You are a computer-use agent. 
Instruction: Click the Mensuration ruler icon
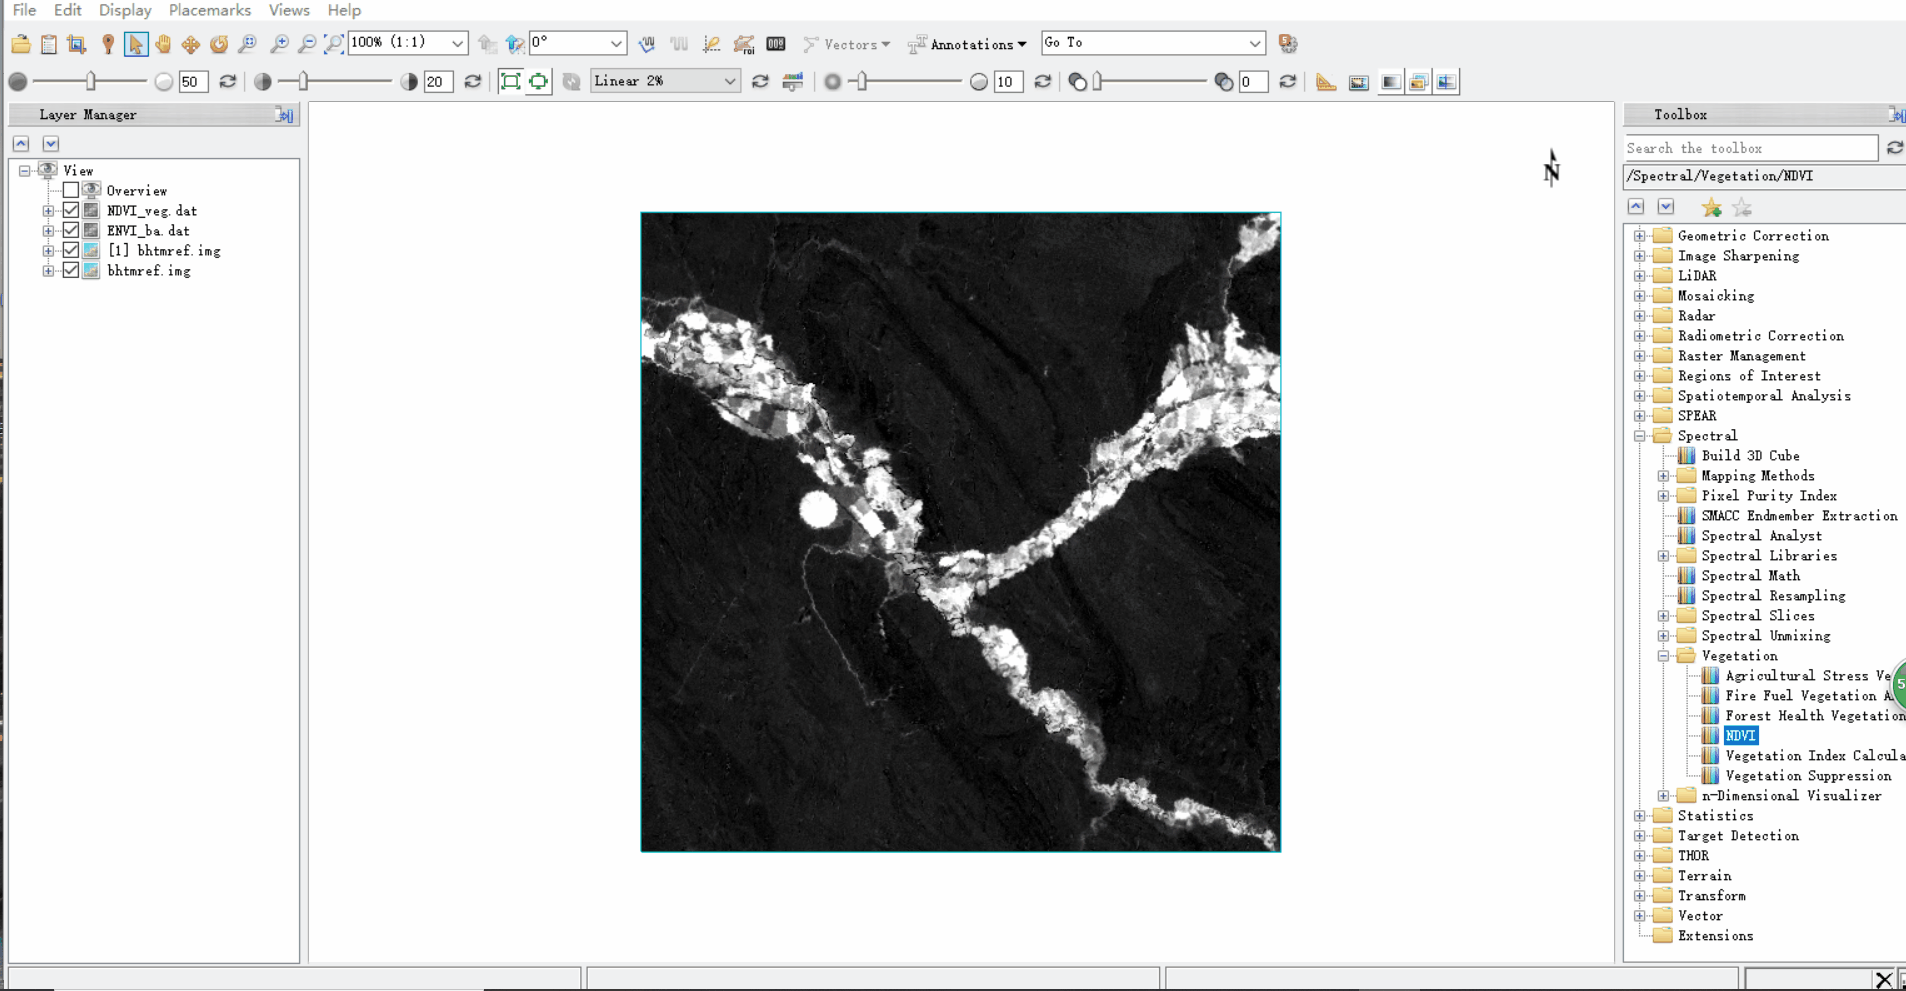click(x=1326, y=82)
